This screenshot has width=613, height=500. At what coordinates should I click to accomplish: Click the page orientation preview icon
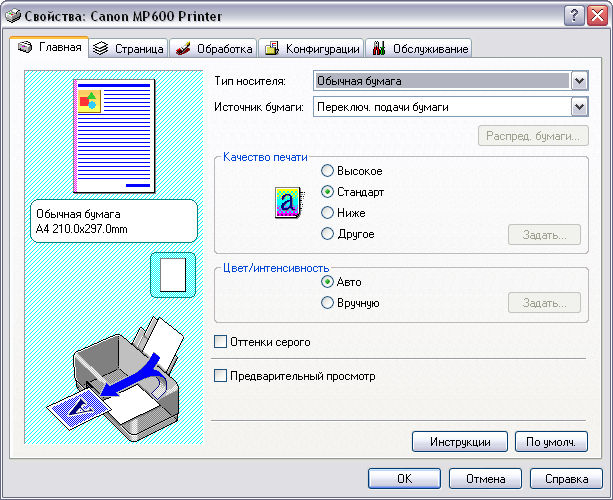click(173, 275)
